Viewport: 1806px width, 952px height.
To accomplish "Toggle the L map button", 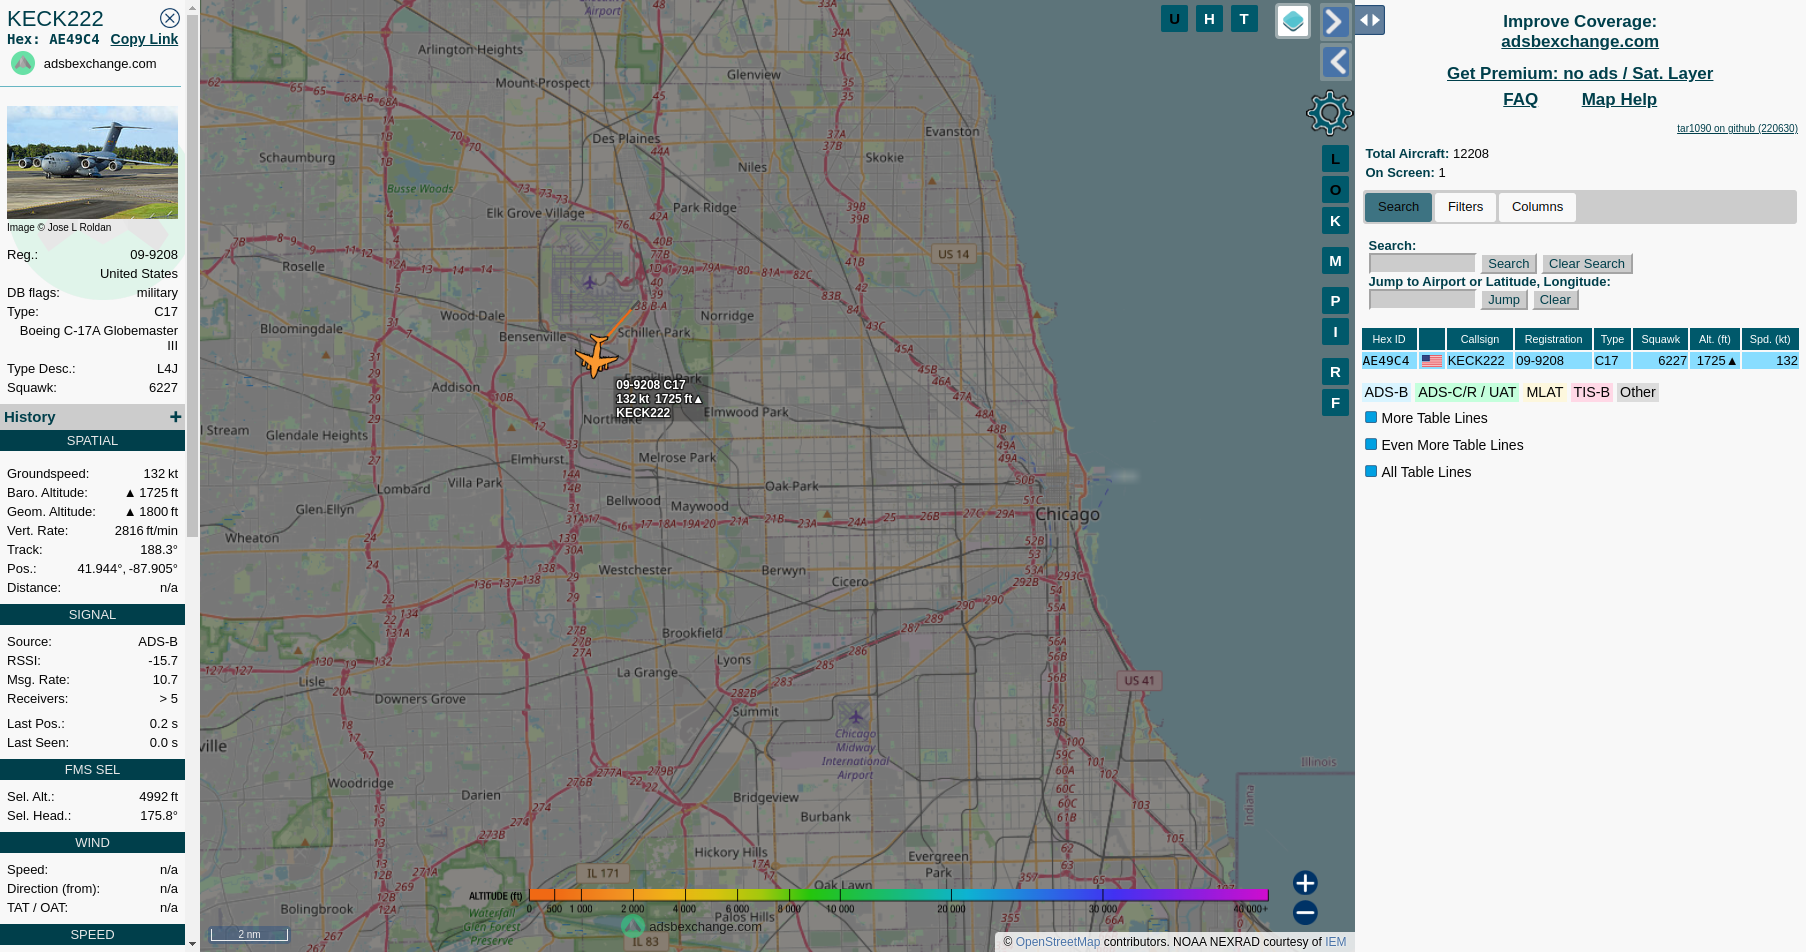I will (1335, 158).
